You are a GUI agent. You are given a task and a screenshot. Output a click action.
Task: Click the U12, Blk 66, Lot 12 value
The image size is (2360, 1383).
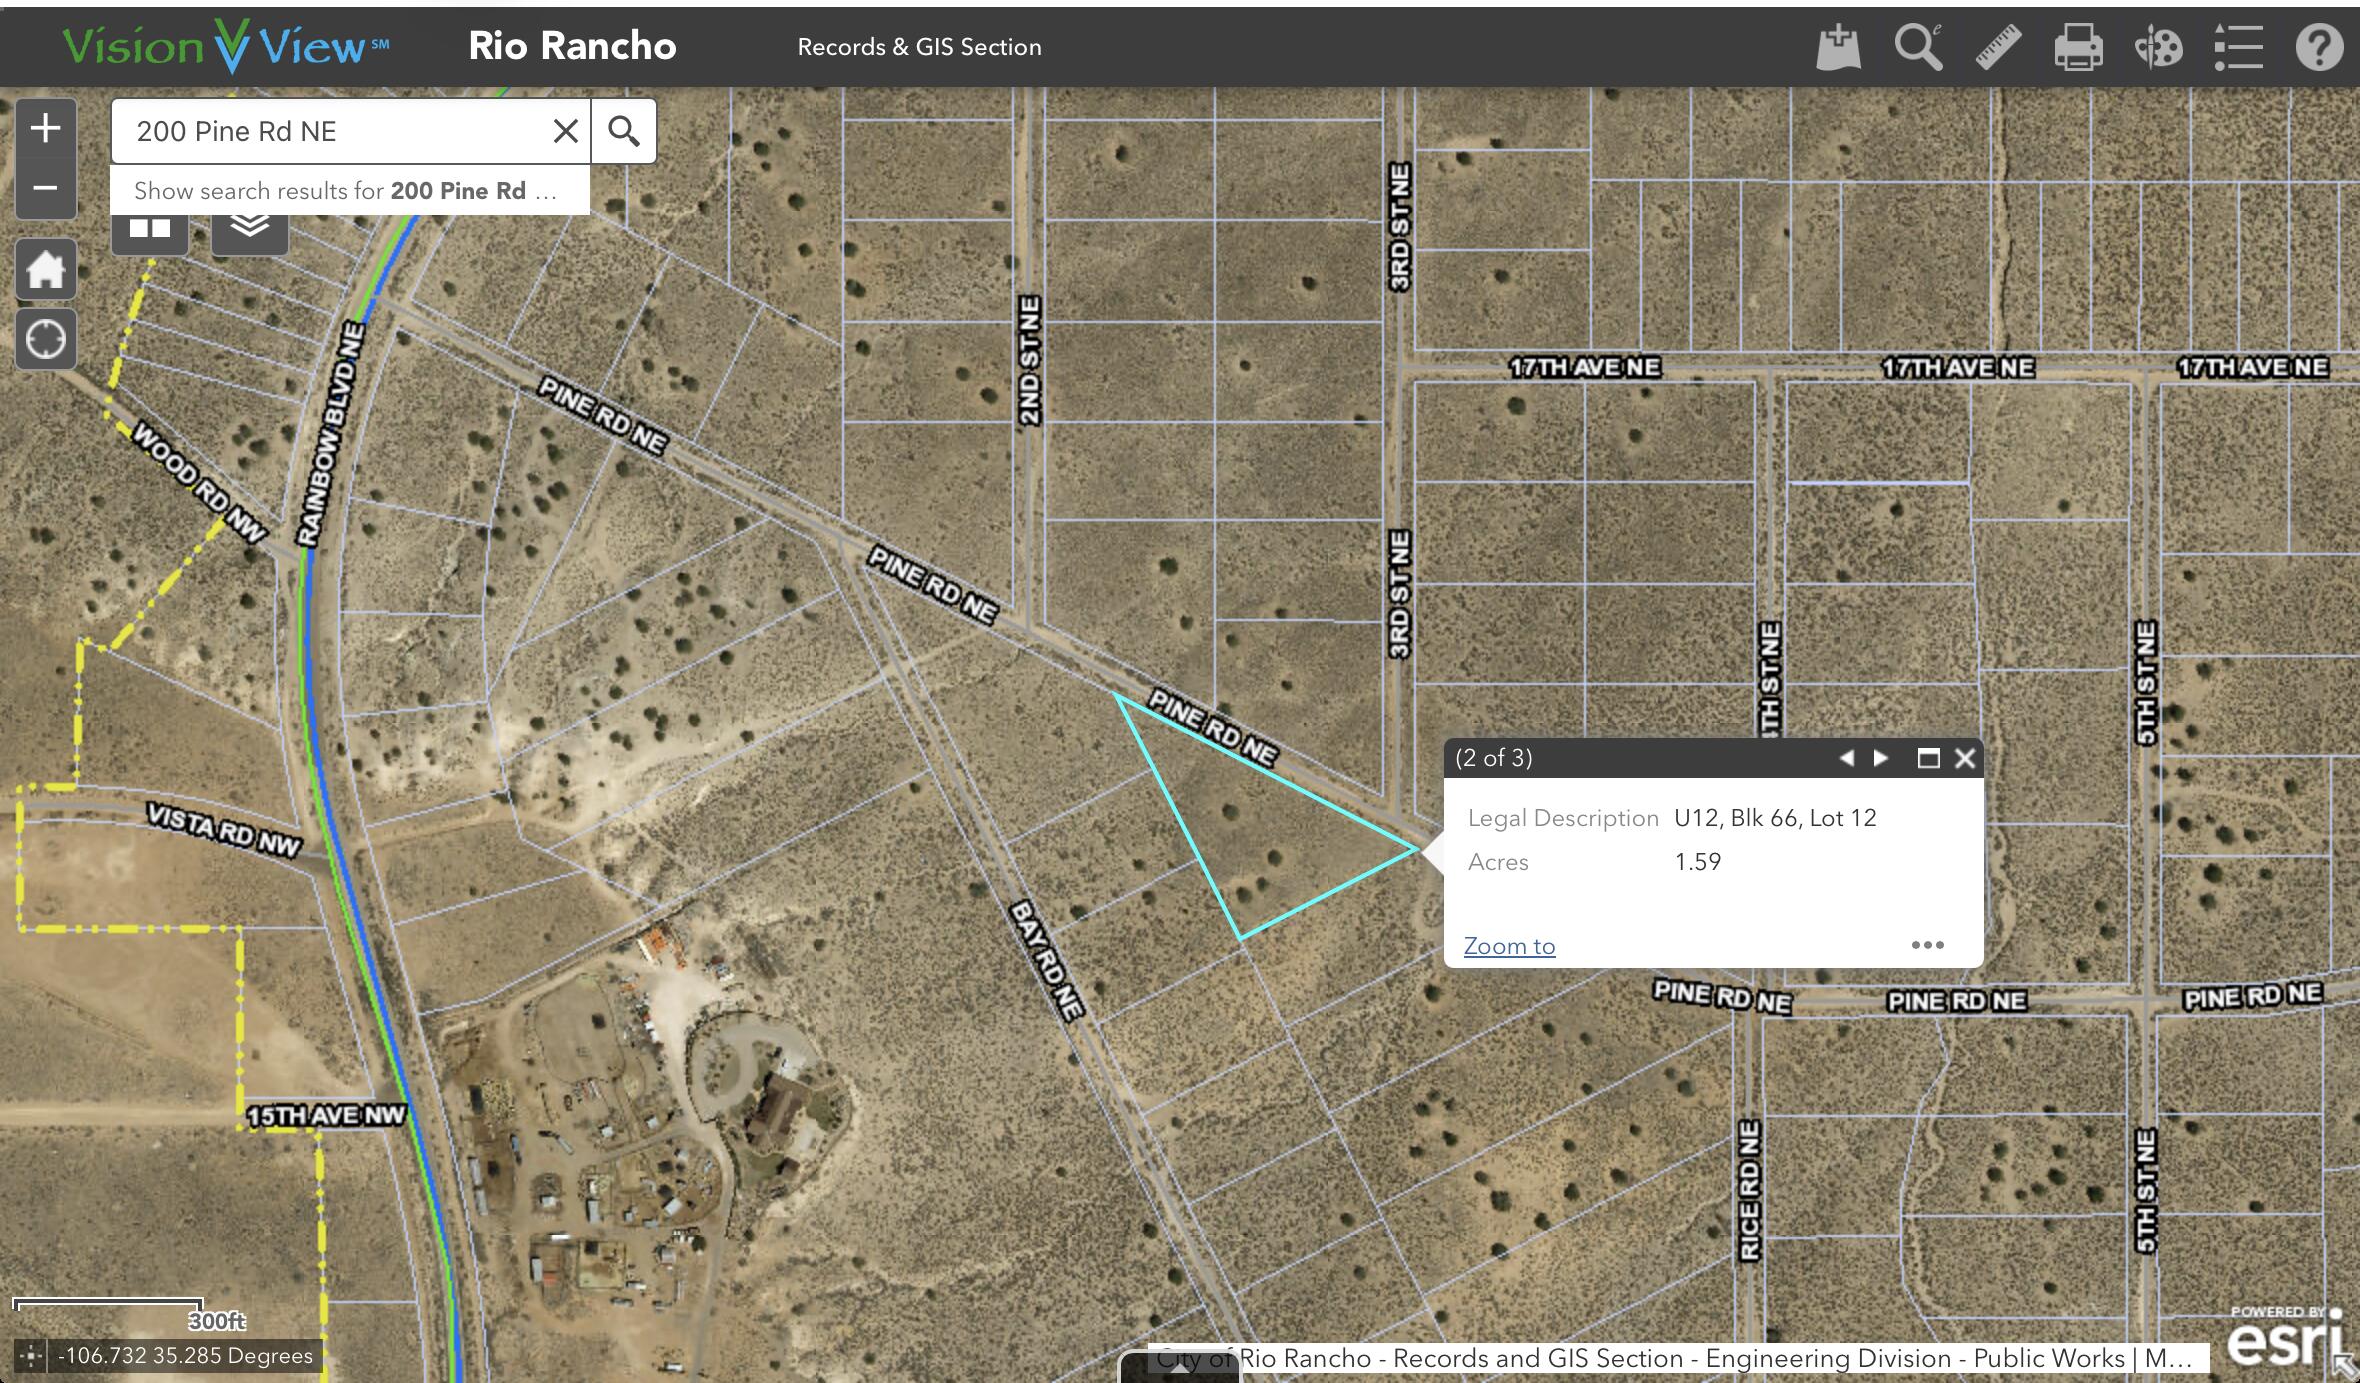point(1775,818)
